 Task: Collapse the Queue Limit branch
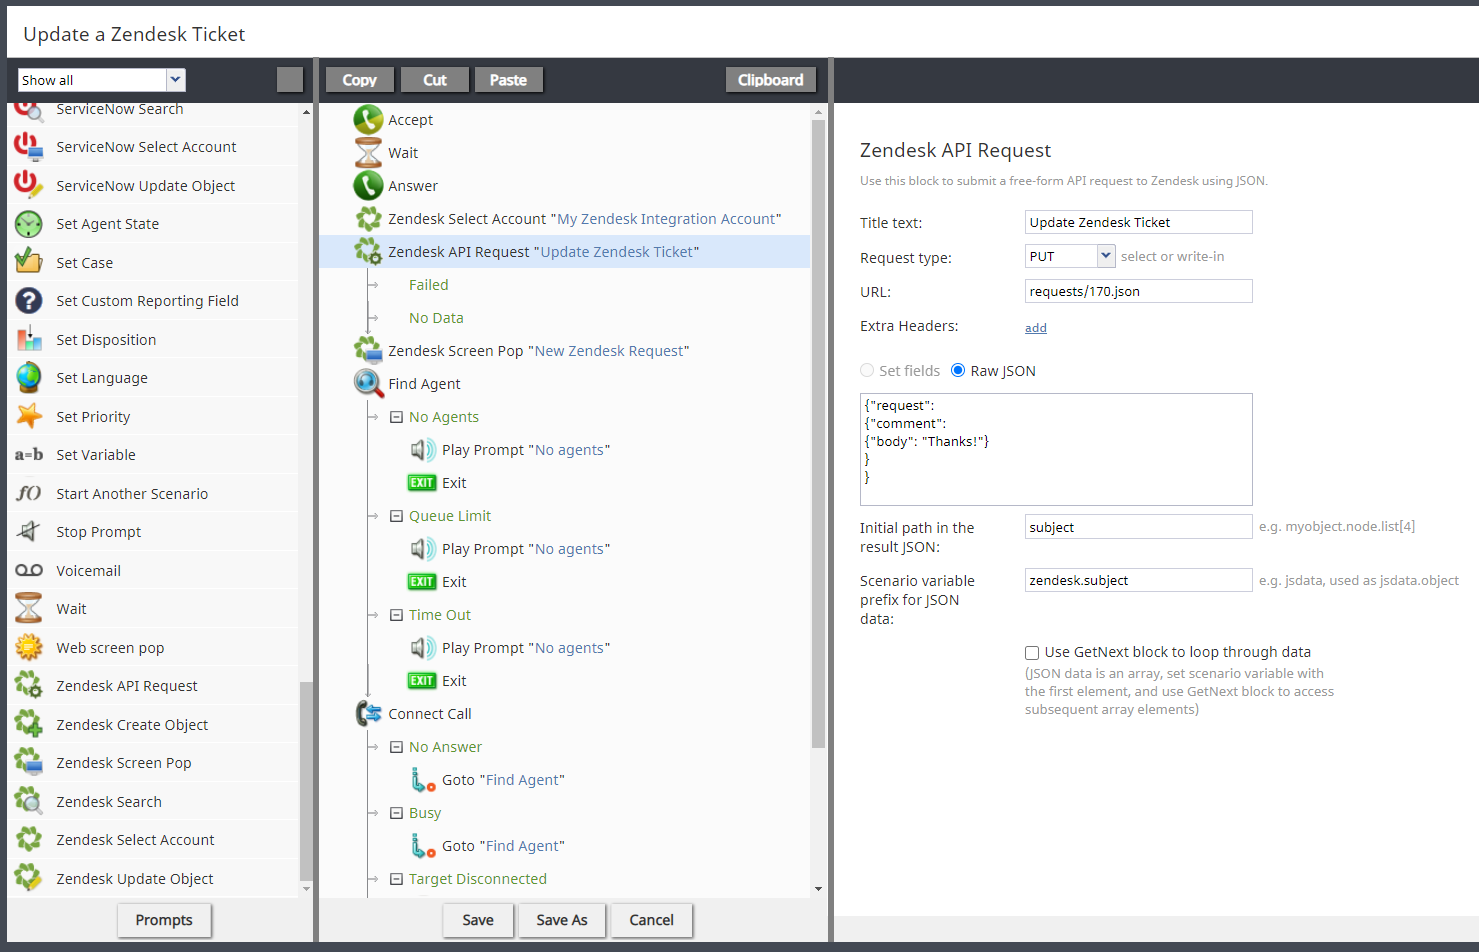point(396,516)
